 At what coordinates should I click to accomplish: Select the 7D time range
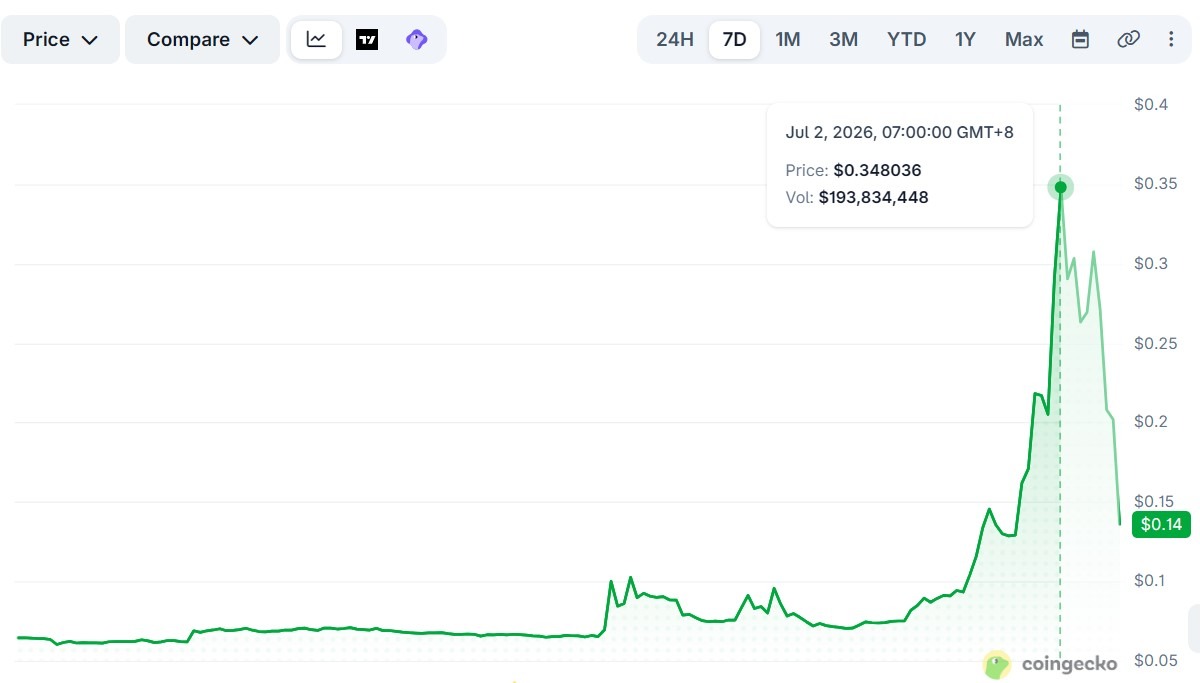point(734,40)
